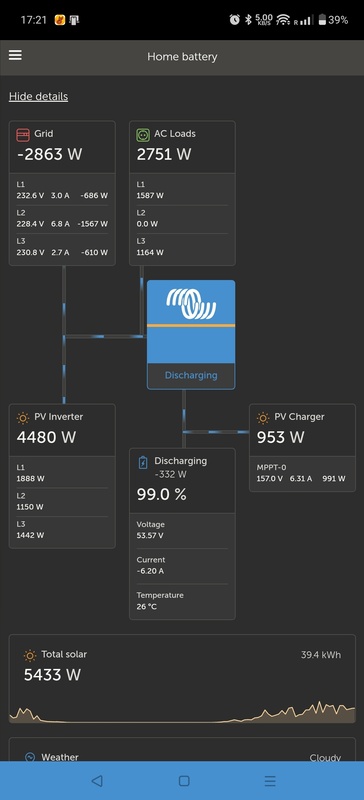The image size is (364, 800).
Task: Select MPPT-0 991 W reading
Action: [334, 479]
